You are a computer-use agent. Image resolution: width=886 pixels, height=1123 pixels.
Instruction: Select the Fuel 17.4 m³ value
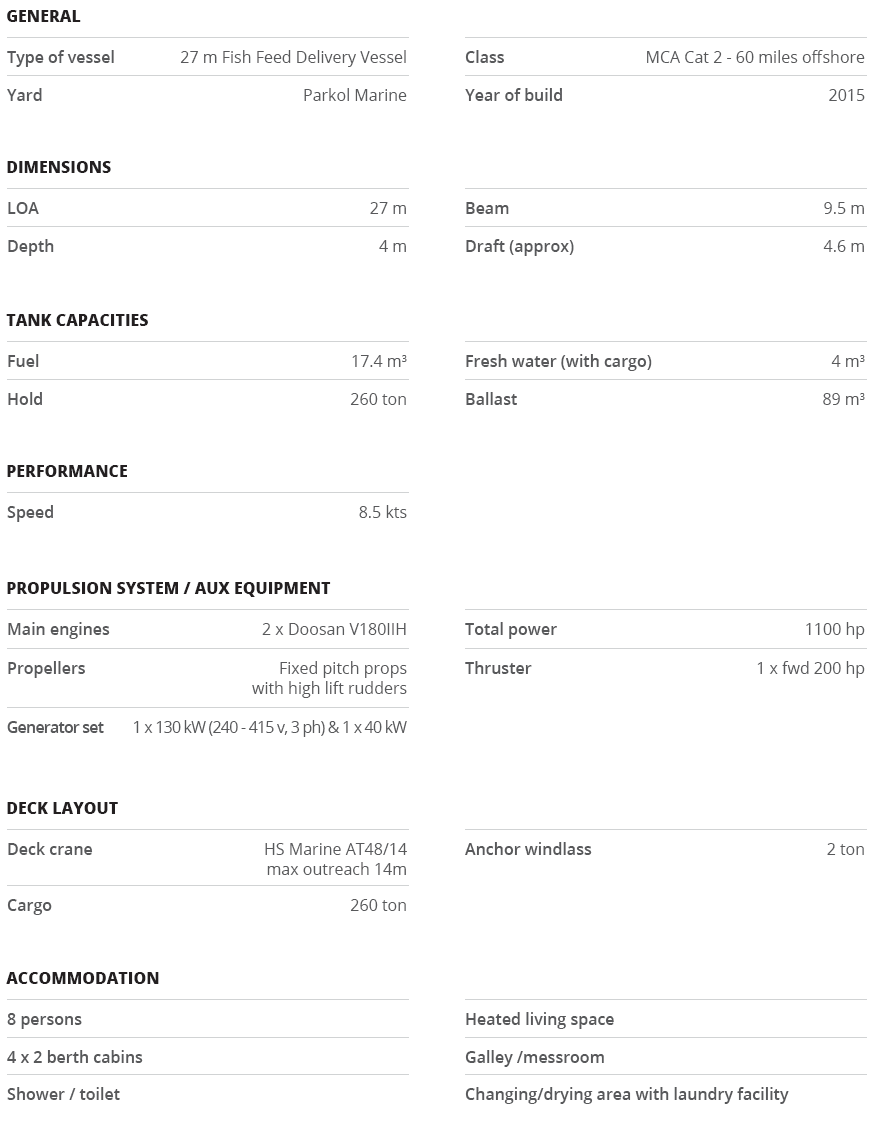[x=378, y=361]
